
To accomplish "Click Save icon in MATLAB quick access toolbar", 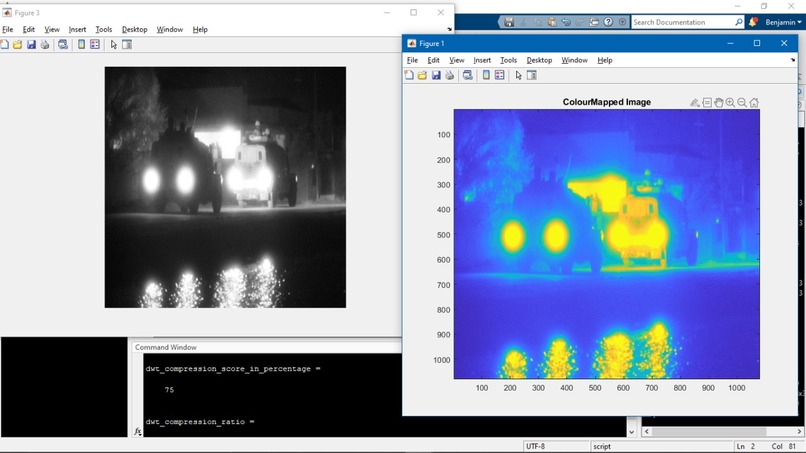I will (x=509, y=22).
